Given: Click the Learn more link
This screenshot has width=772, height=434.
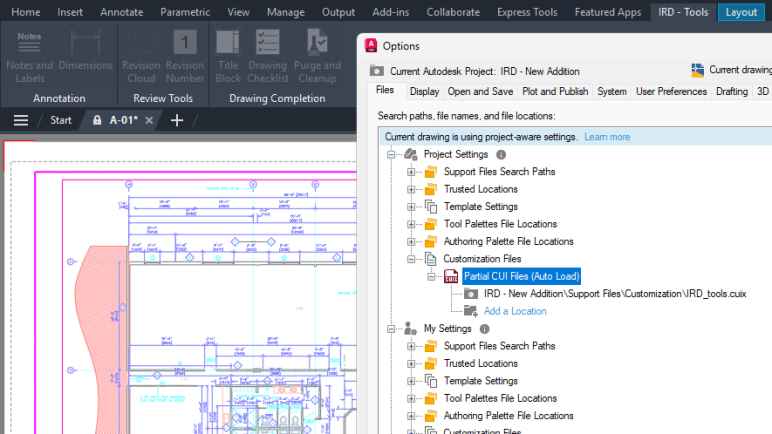Looking at the screenshot, I should click(607, 137).
